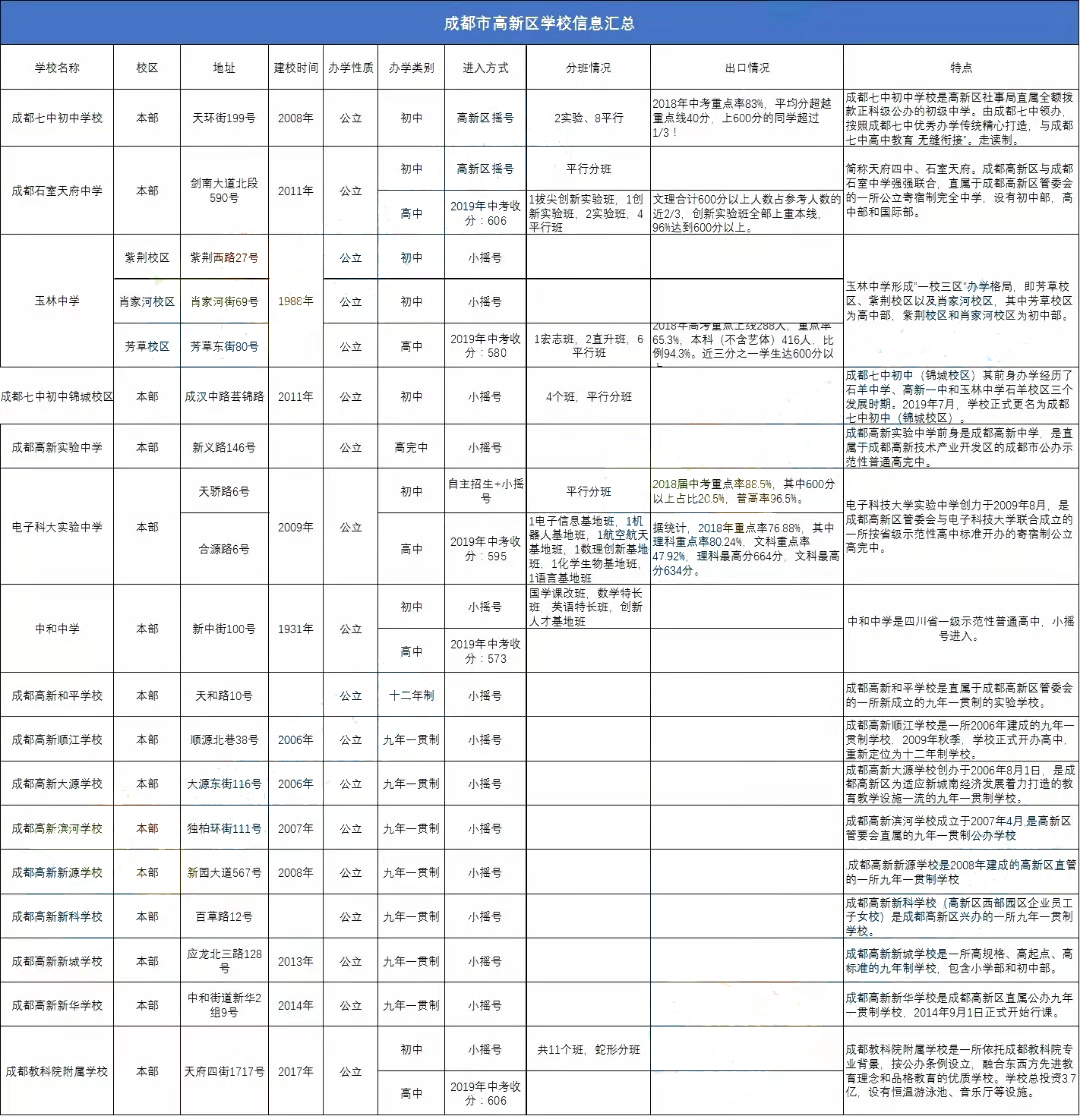The image size is (1080, 1116).
Task: Click the 高新区摇号 entry method cell
Action: click(484, 114)
